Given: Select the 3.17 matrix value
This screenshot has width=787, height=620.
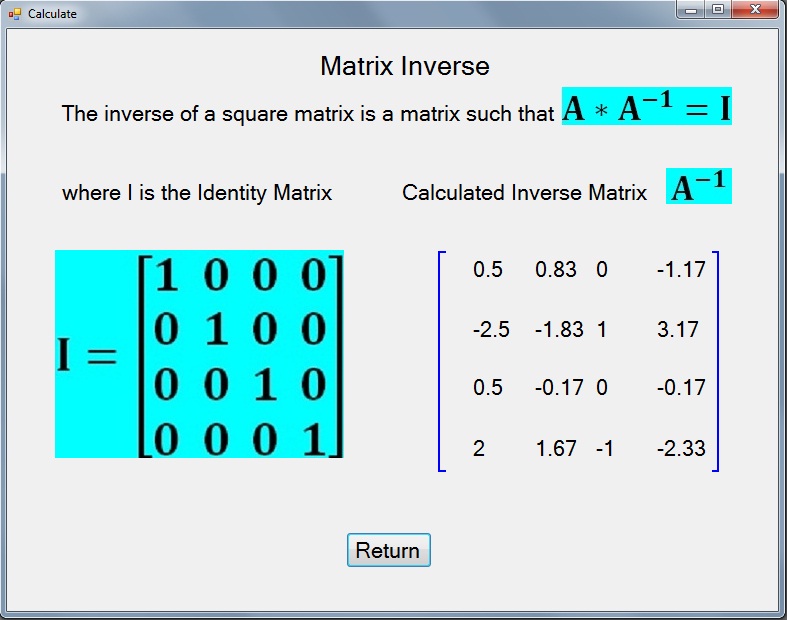Looking at the screenshot, I should click(678, 330).
